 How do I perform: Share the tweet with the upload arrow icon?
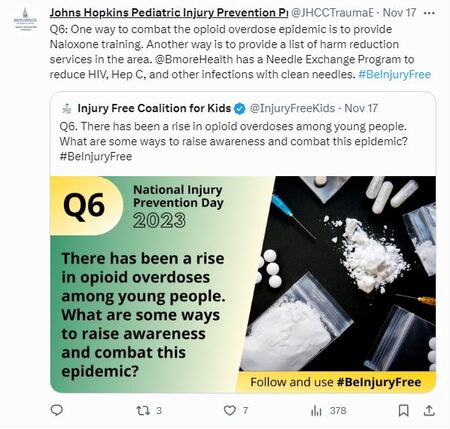click(429, 411)
